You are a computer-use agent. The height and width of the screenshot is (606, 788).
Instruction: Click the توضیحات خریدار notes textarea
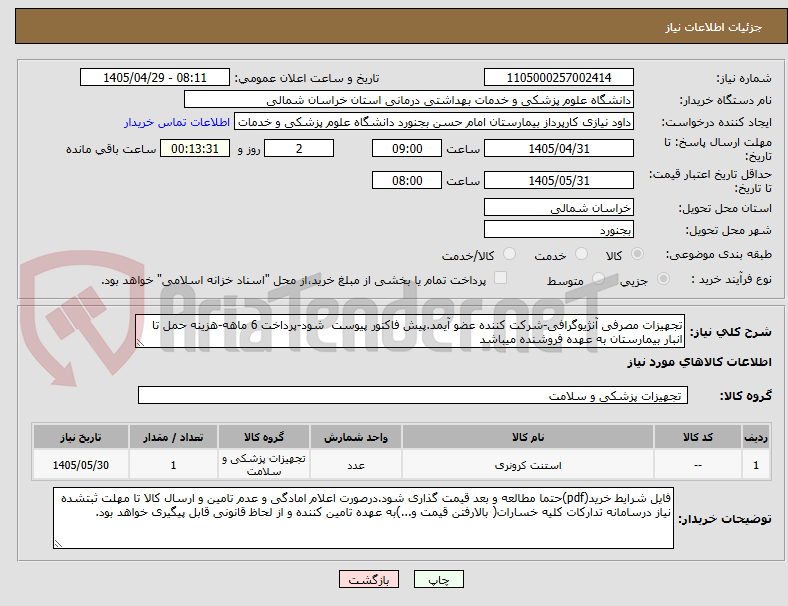363,518
